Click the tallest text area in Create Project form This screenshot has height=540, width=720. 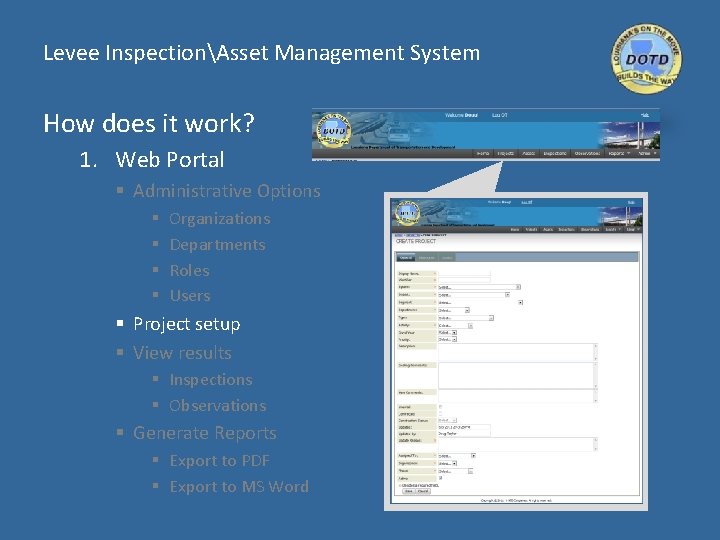point(518,376)
